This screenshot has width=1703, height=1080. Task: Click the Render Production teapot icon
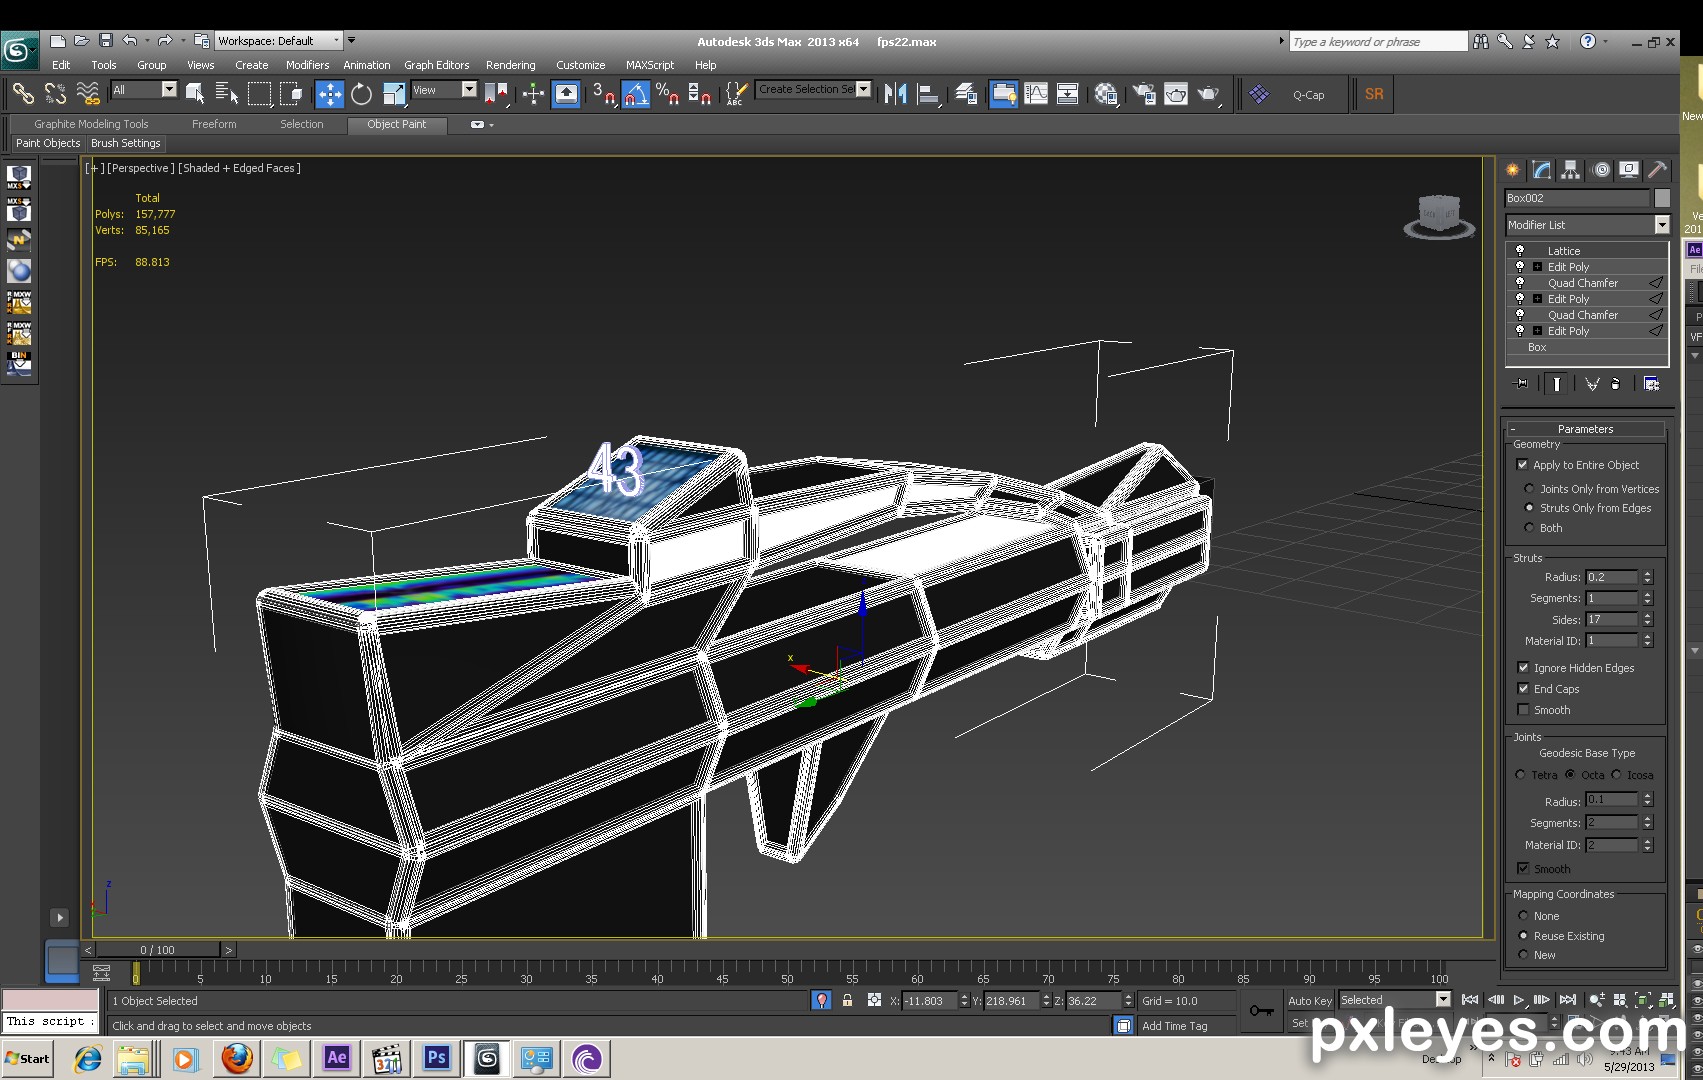tap(1209, 94)
